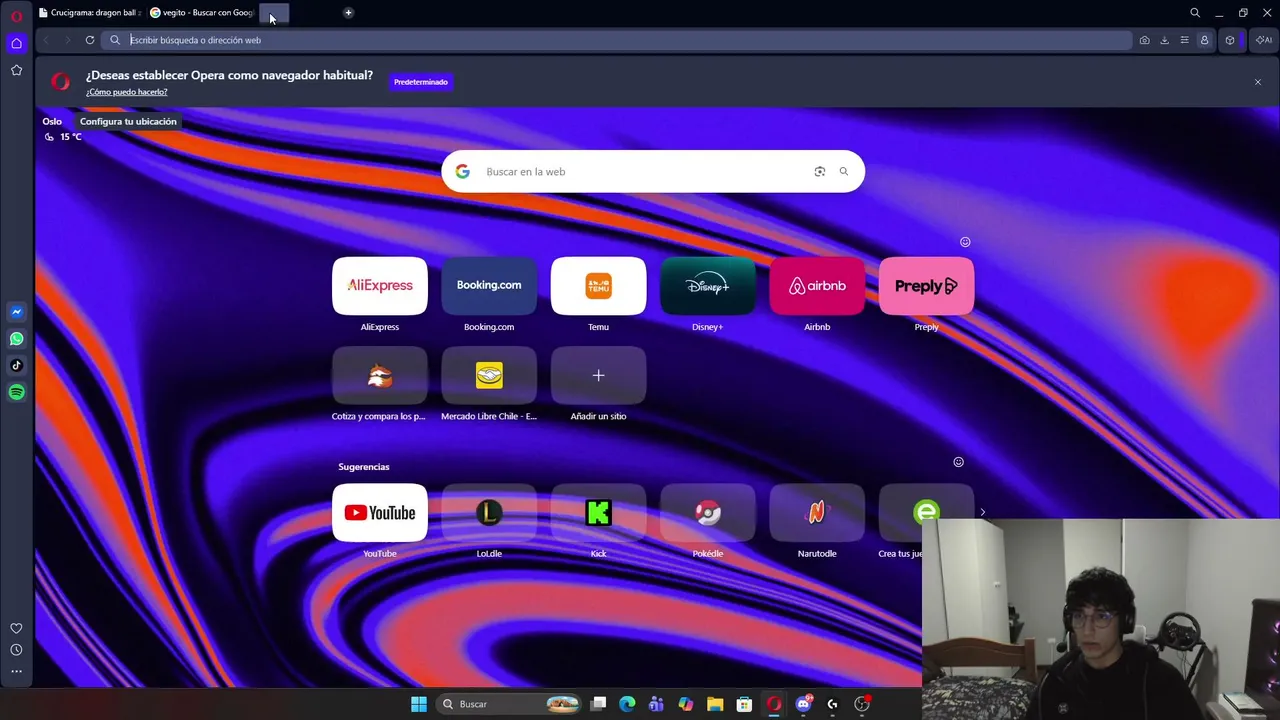
Task: Click the Oslo weather location
Action: 52,122
